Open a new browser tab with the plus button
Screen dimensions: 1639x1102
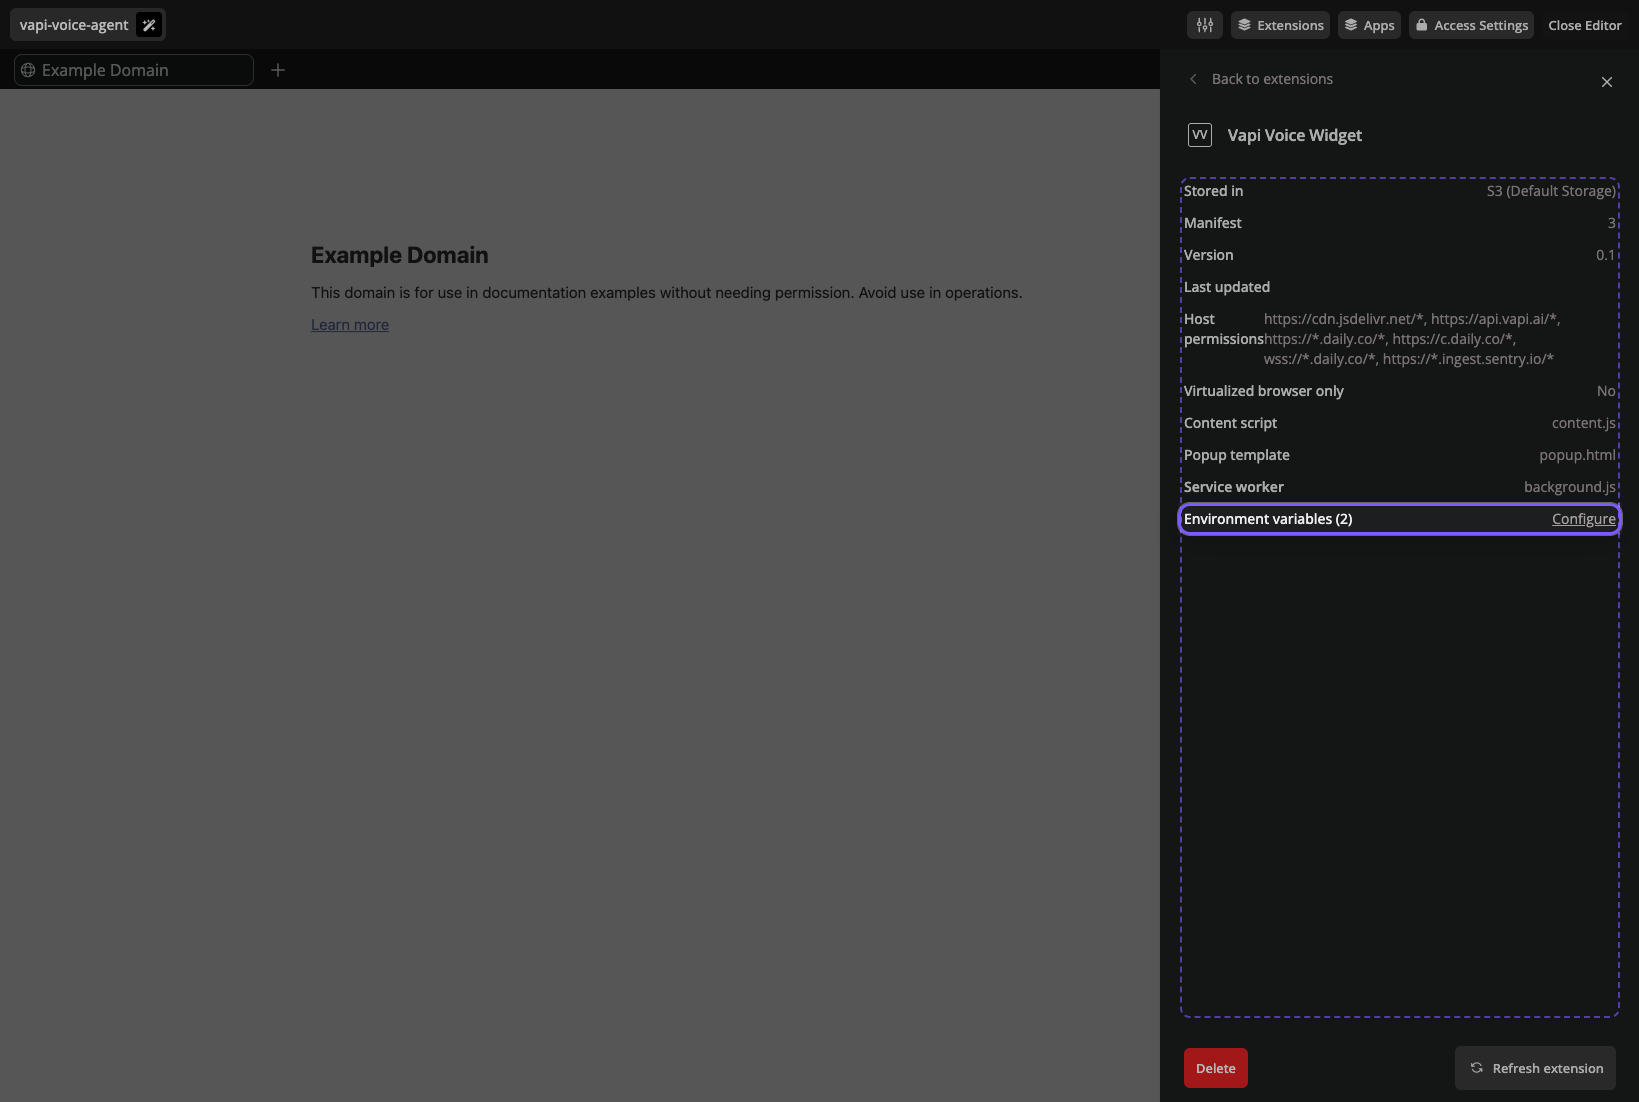(x=278, y=70)
